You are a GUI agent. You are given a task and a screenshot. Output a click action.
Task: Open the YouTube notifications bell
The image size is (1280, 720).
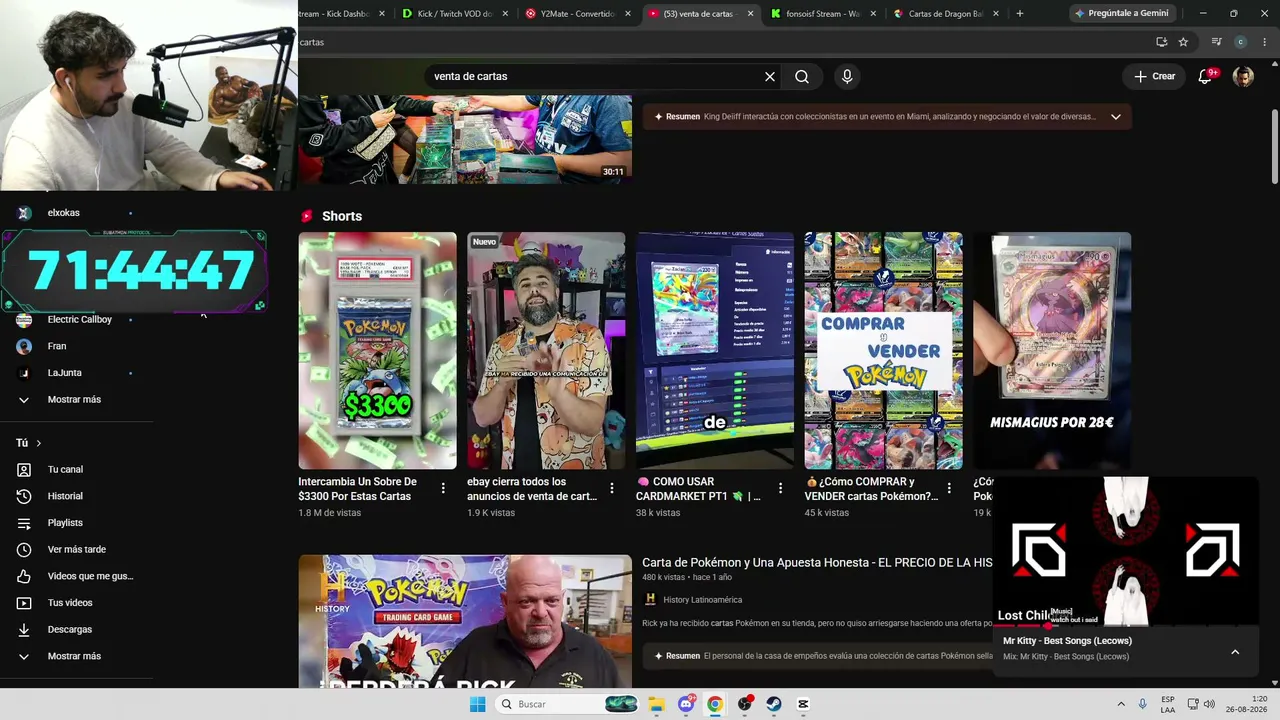point(1206,76)
